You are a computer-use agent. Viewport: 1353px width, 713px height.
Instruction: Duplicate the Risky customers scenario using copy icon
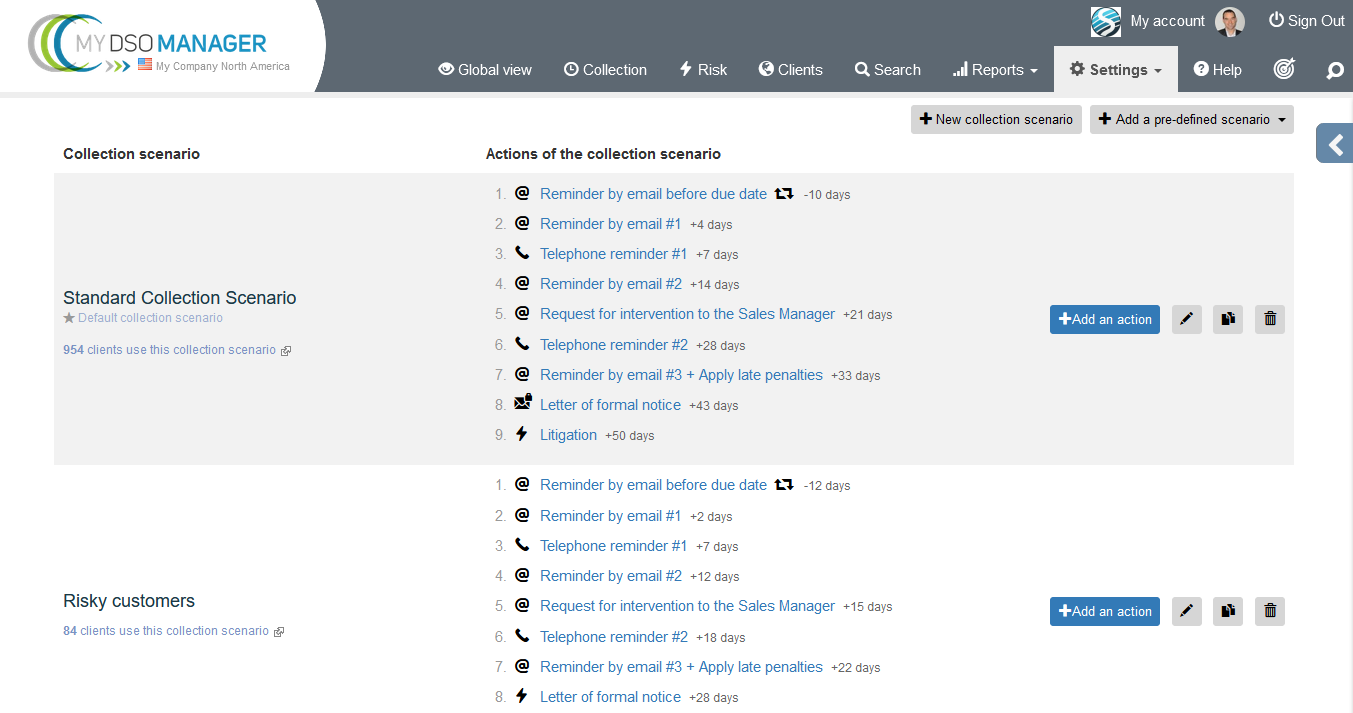1228,611
